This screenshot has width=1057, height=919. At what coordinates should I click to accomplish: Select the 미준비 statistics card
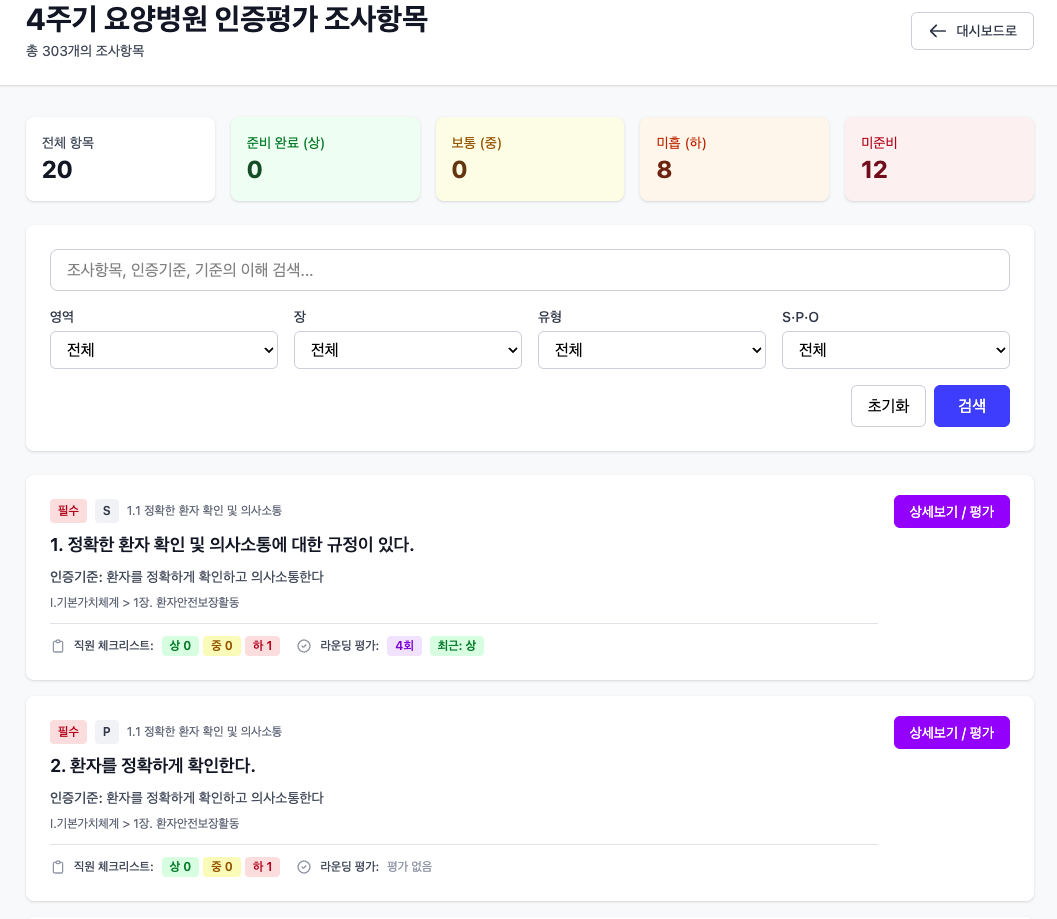[x=939, y=159]
